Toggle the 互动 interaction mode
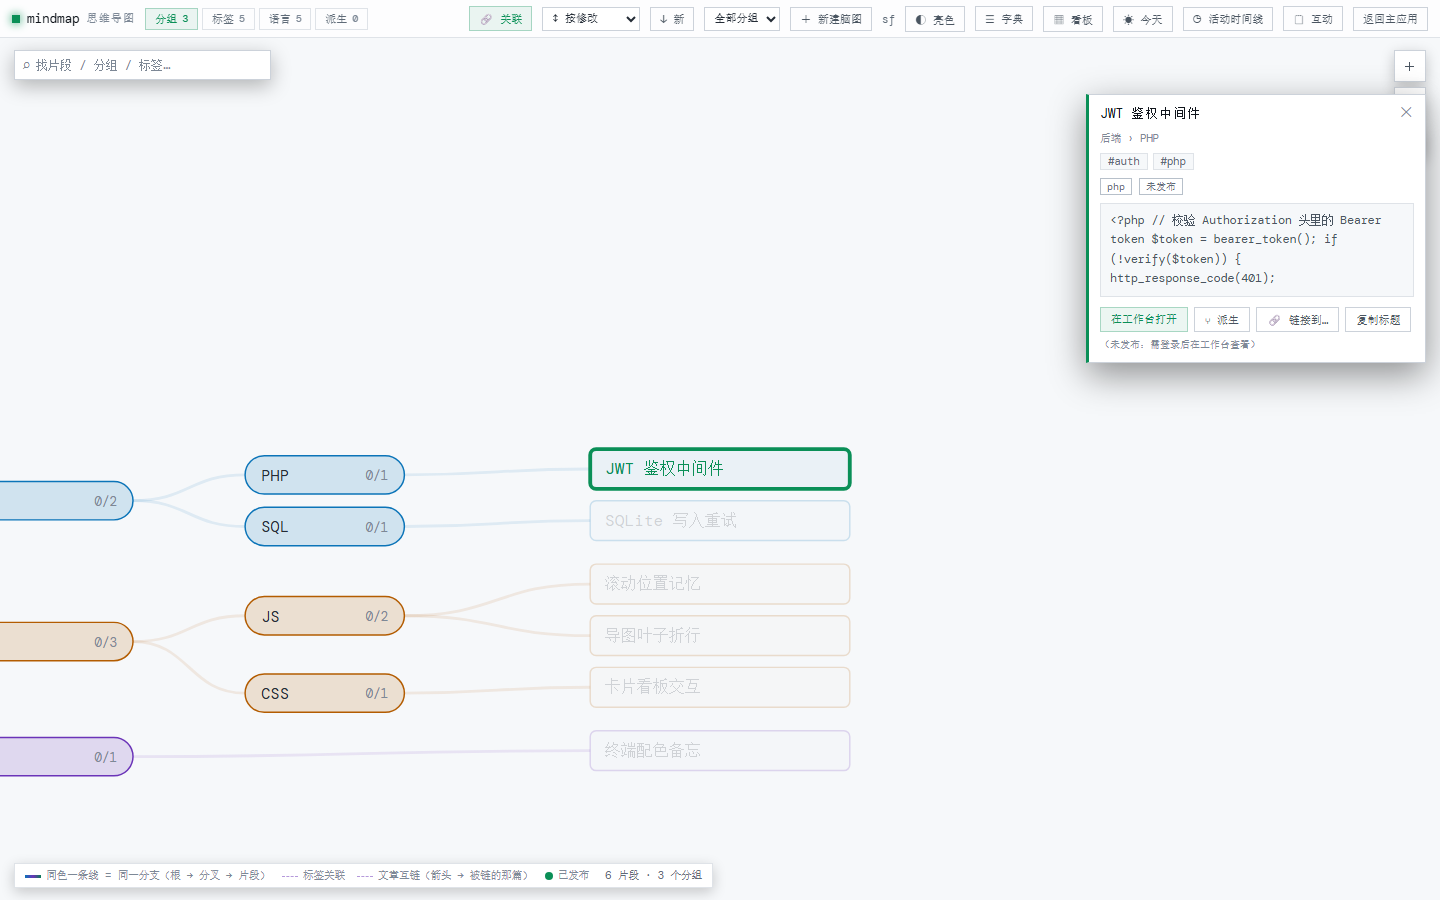This screenshot has height=900, width=1440. pyautogui.click(x=1313, y=19)
